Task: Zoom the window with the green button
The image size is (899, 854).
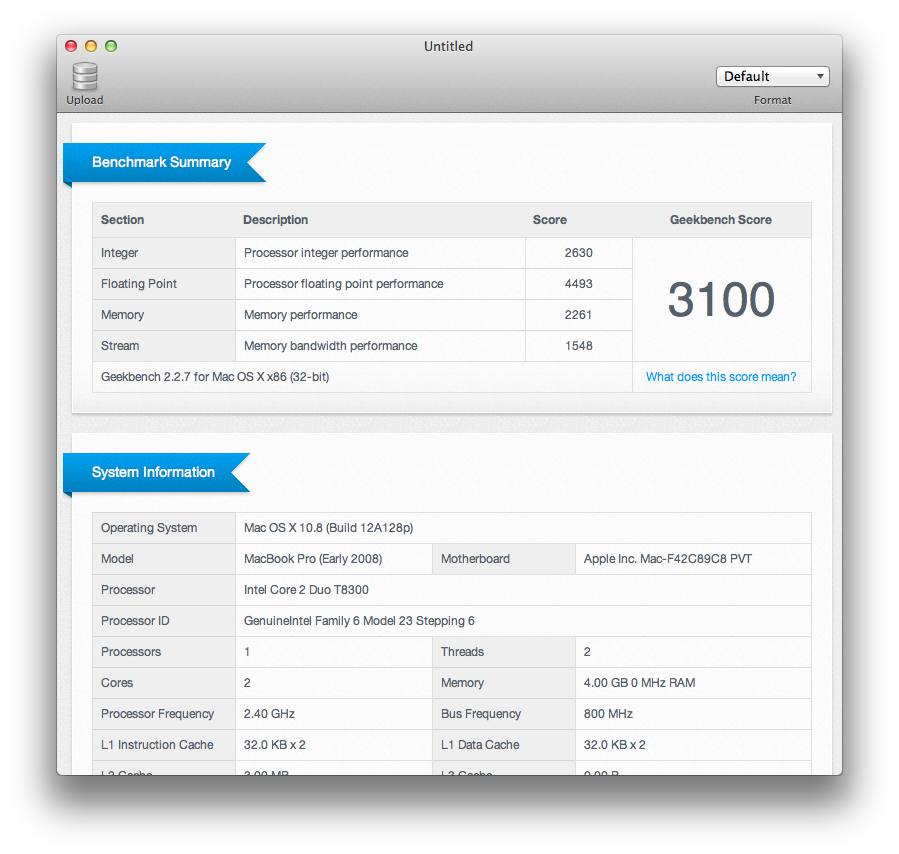Action: click(x=111, y=46)
